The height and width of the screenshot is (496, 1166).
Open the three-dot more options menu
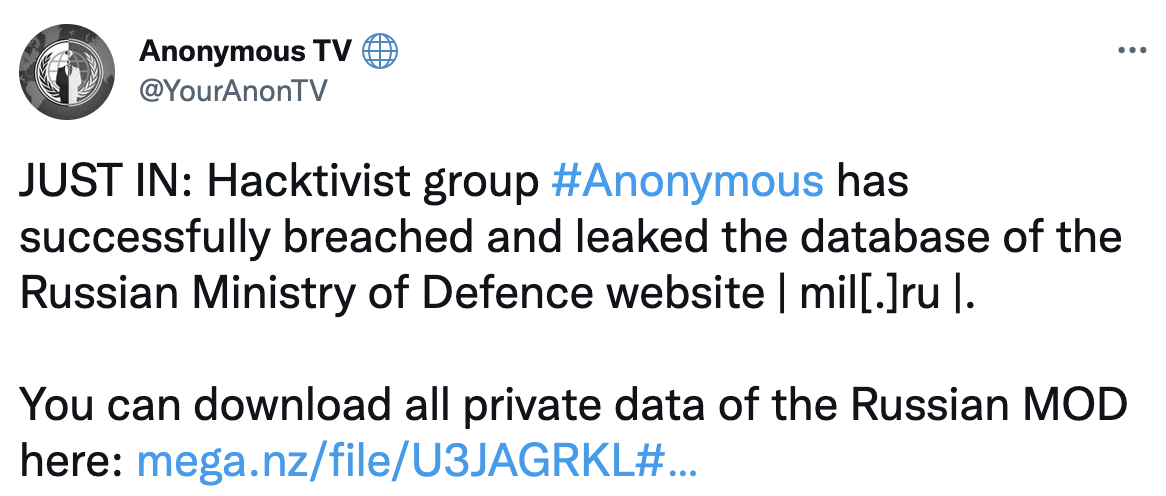point(1133,51)
